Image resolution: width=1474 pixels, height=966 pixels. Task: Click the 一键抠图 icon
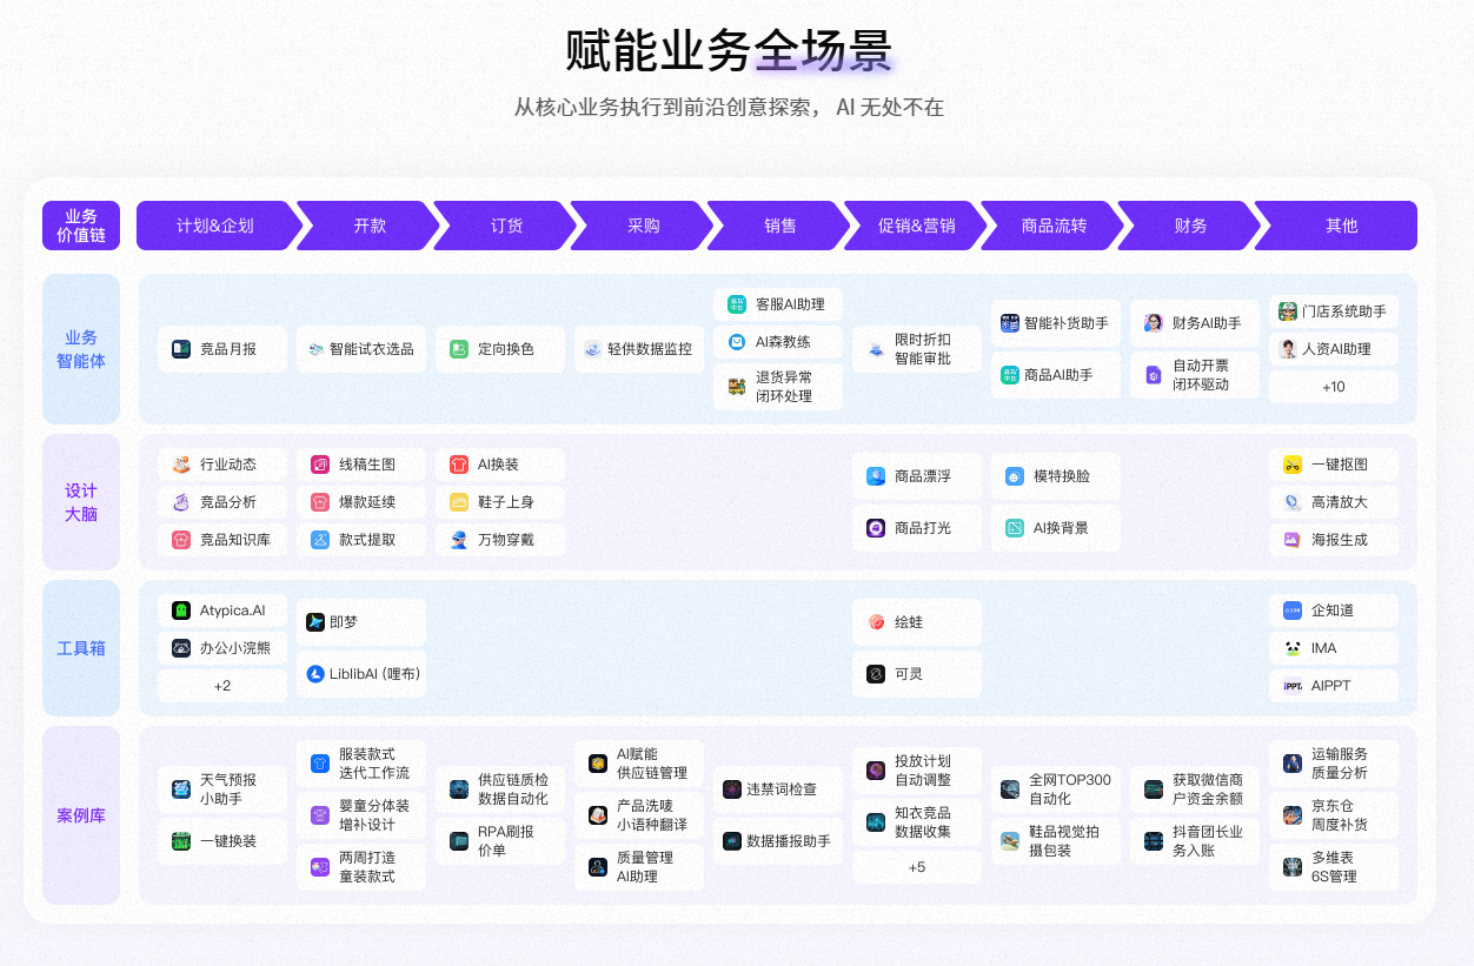pos(1292,464)
